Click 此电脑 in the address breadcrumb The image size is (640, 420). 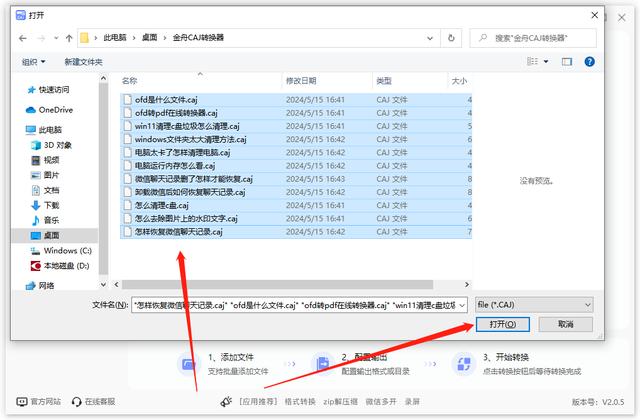tap(115, 38)
